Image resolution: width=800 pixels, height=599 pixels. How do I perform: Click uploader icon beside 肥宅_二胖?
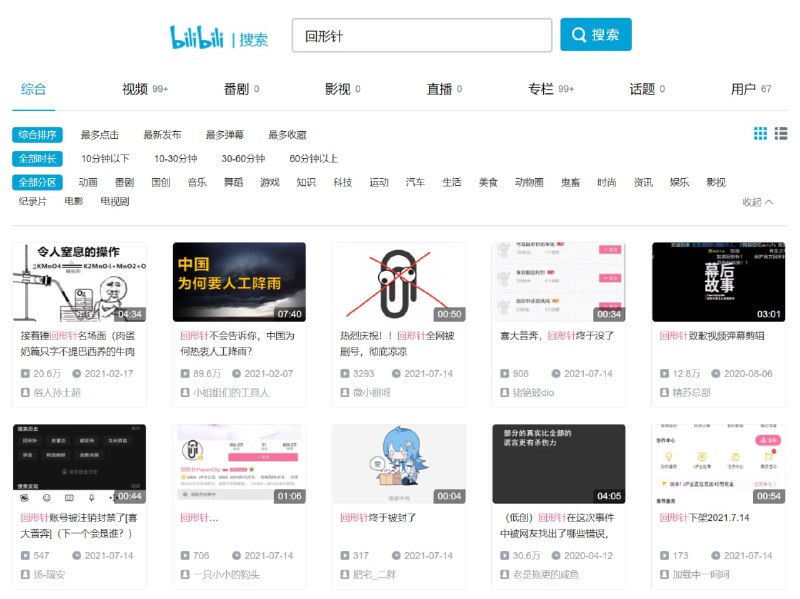point(345,575)
